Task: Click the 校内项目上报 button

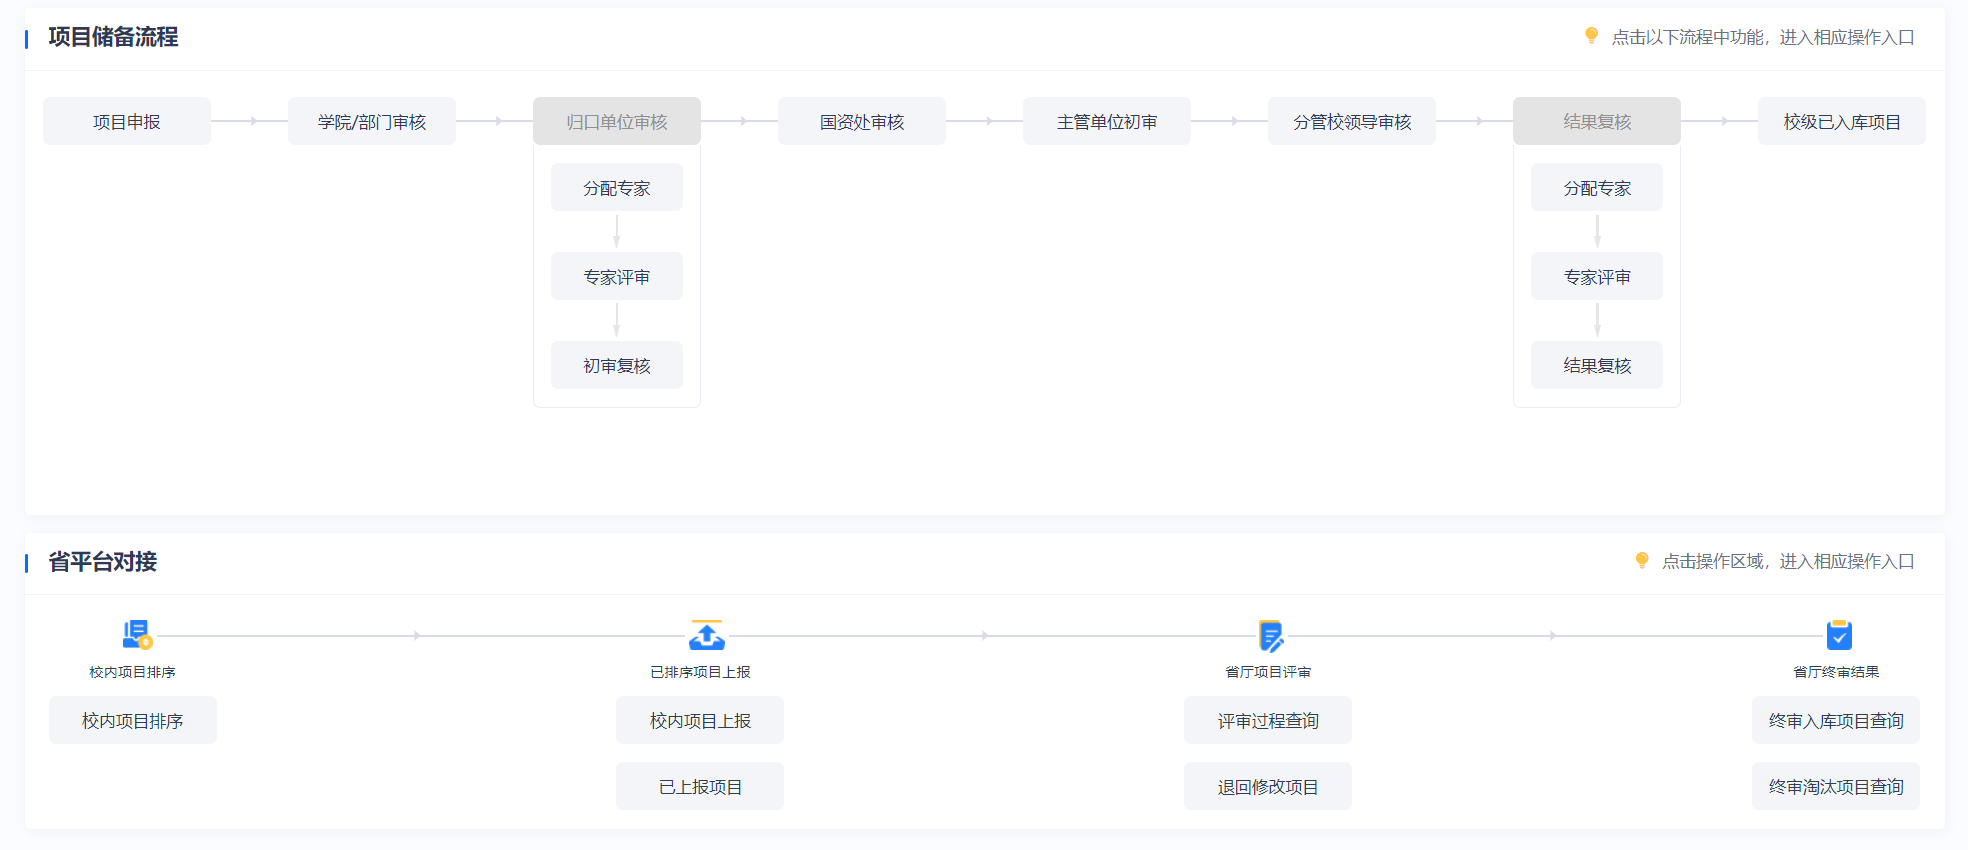Action: (700, 721)
